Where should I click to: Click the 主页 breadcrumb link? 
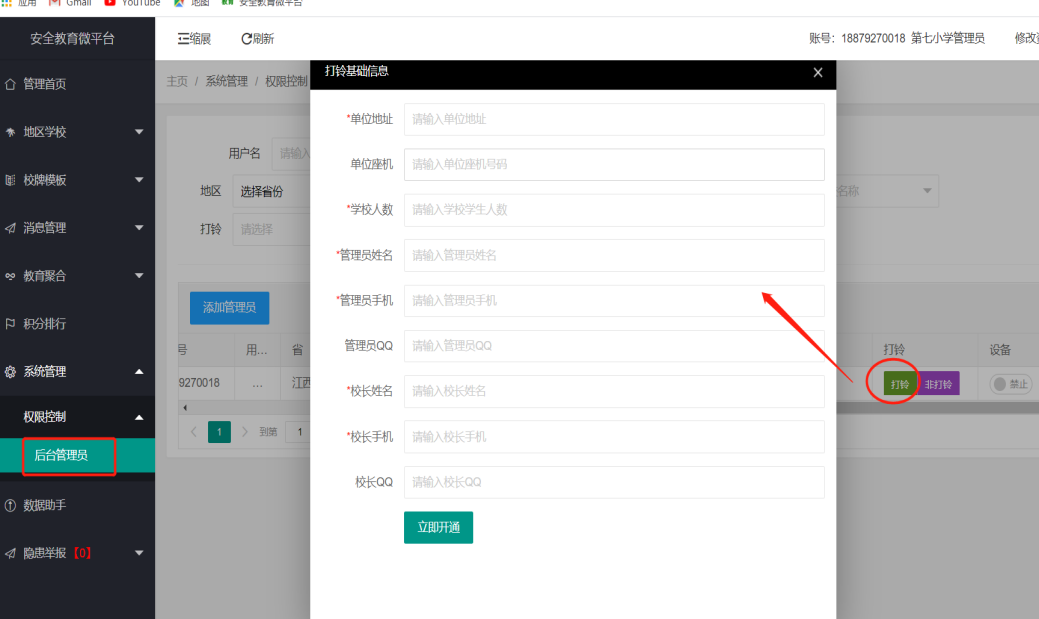tap(177, 81)
